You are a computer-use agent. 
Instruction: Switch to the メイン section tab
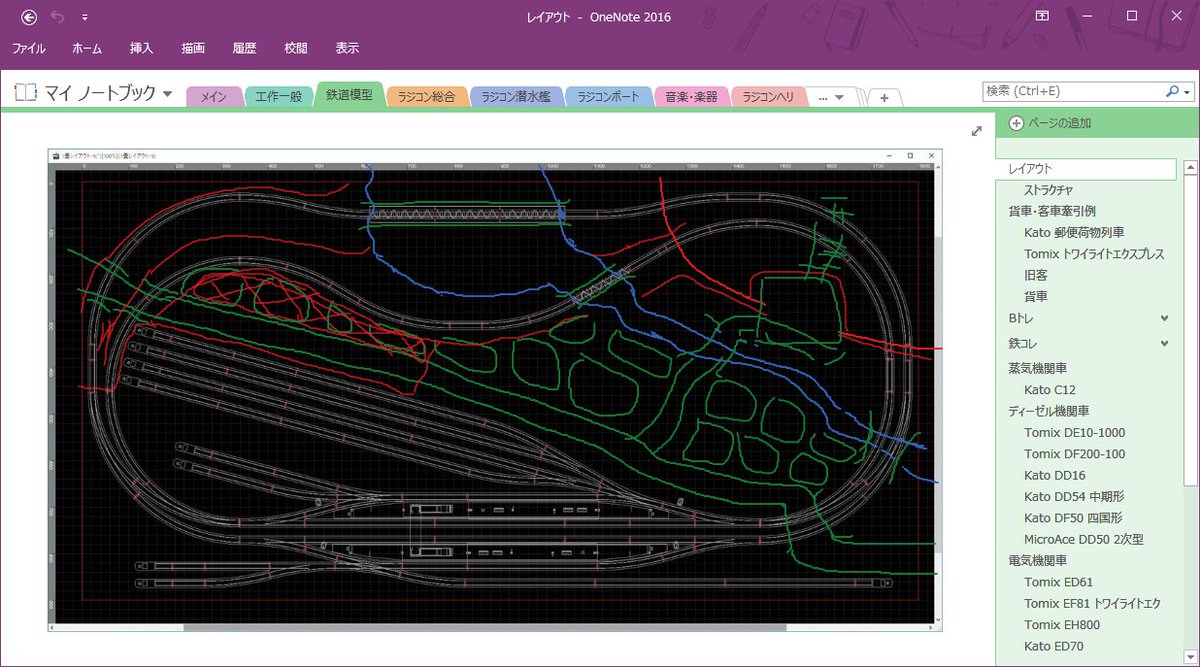pyautogui.click(x=214, y=97)
